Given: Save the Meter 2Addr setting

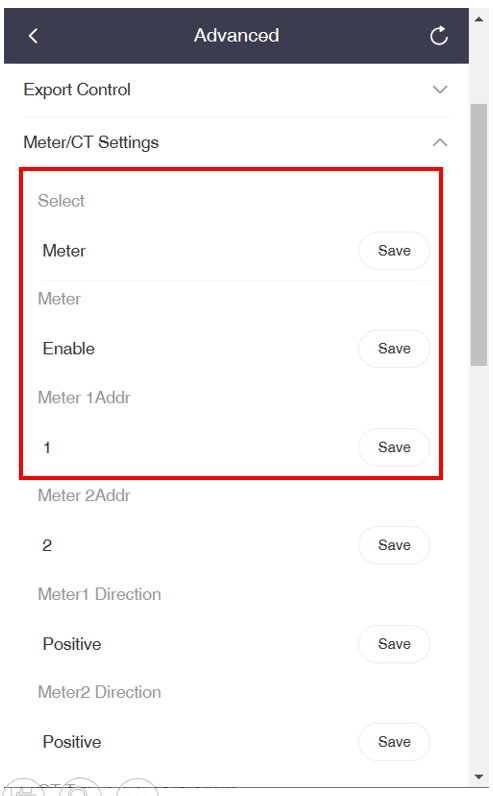Looking at the screenshot, I should (394, 545).
